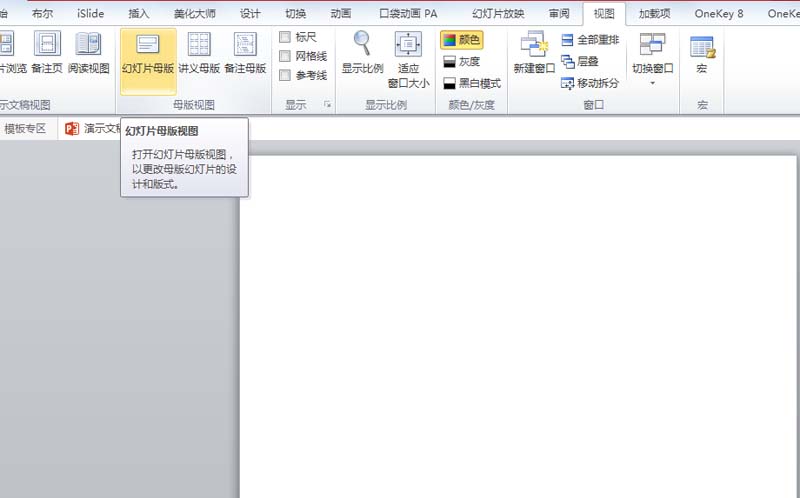Open Notes Master (备注母版) view
800x498 pixels.
coord(245,53)
